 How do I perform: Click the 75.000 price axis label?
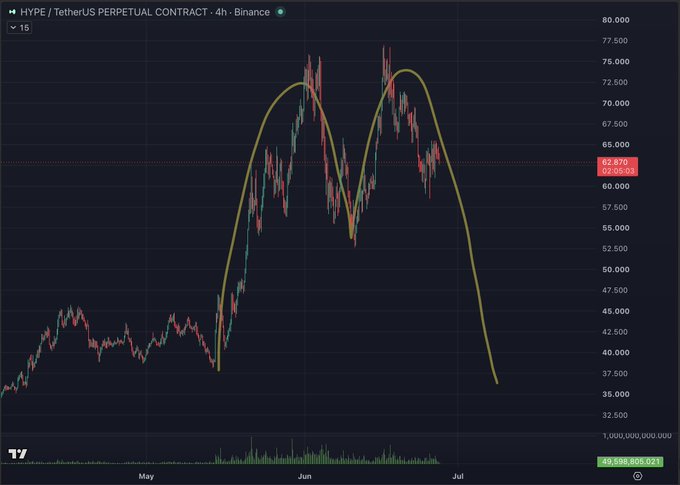(x=615, y=62)
